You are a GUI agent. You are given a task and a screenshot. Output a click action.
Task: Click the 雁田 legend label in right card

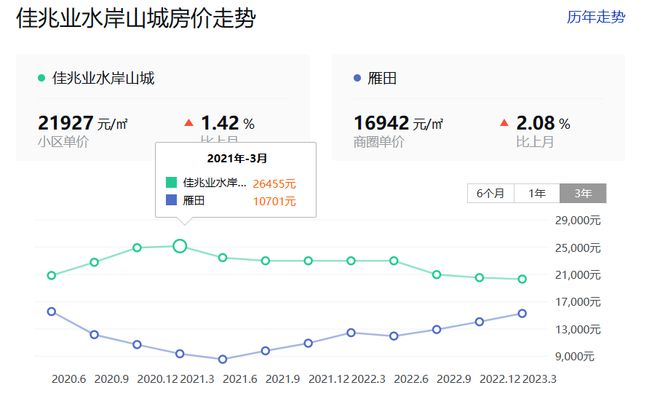pyautogui.click(x=382, y=78)
